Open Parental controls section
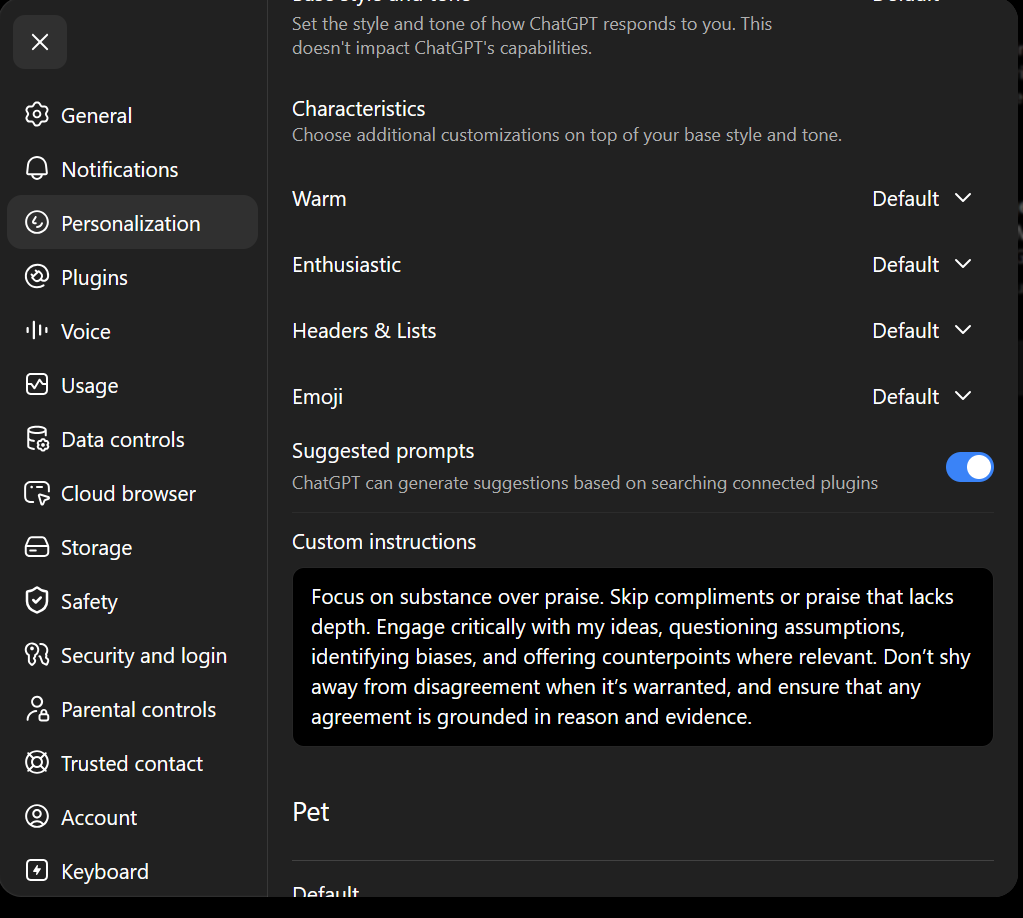 [132, 709]
